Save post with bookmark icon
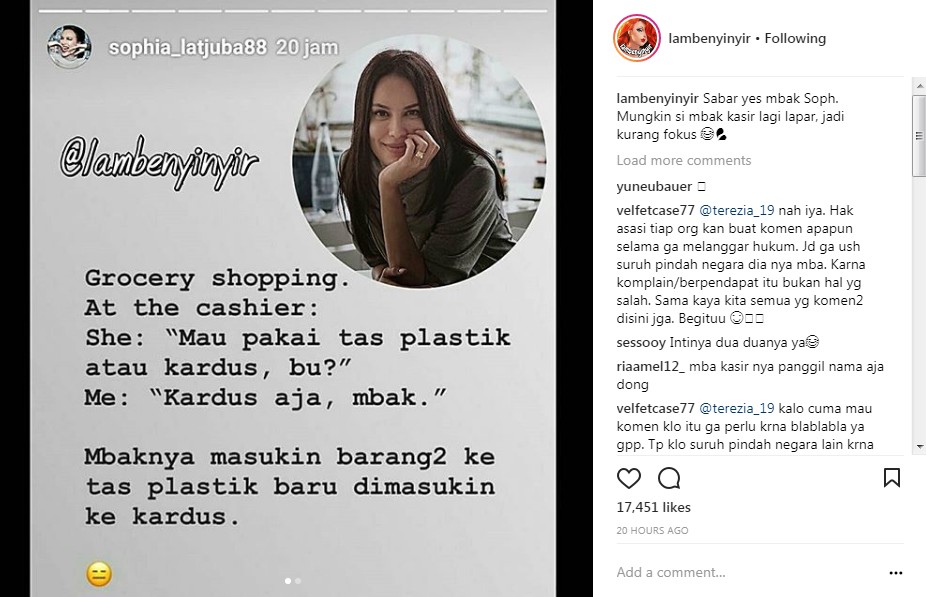Viewport: 926px width, 597px height. point(892,477)
